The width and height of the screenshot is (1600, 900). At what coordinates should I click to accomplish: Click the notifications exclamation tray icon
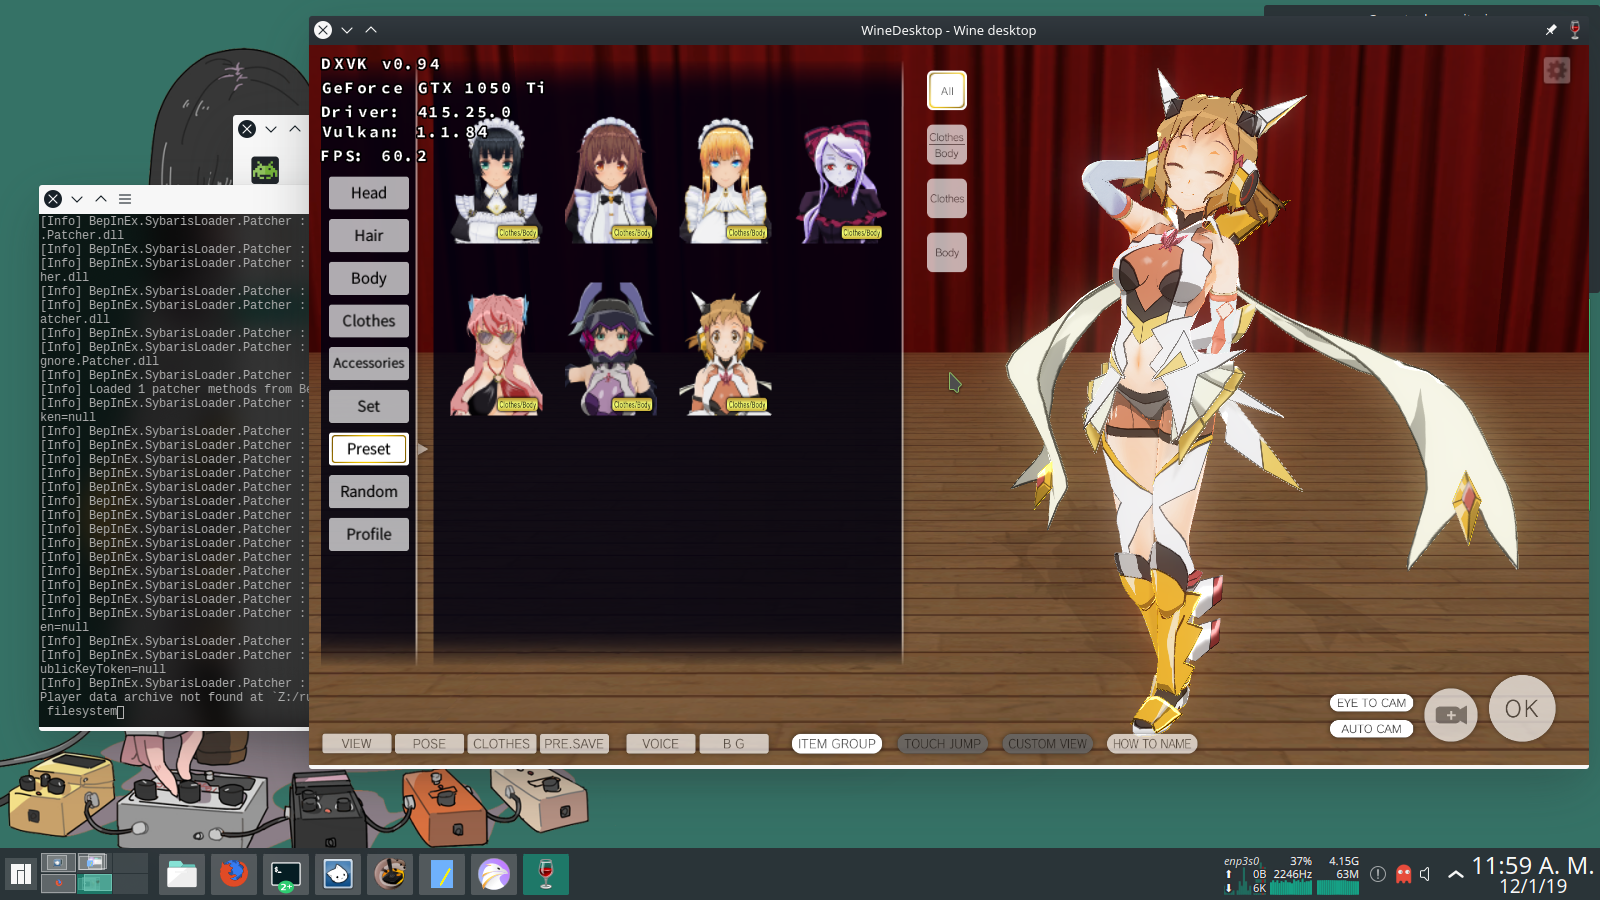pos(1378,874)
